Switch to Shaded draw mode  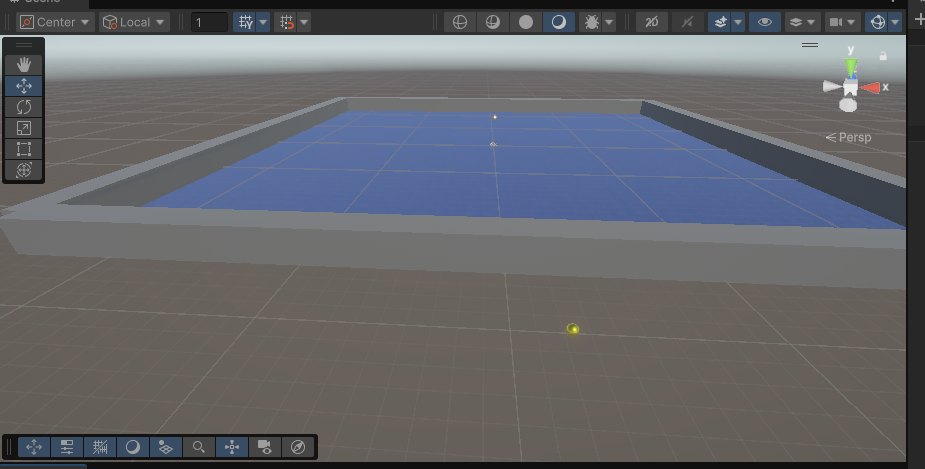coord(559,22)
